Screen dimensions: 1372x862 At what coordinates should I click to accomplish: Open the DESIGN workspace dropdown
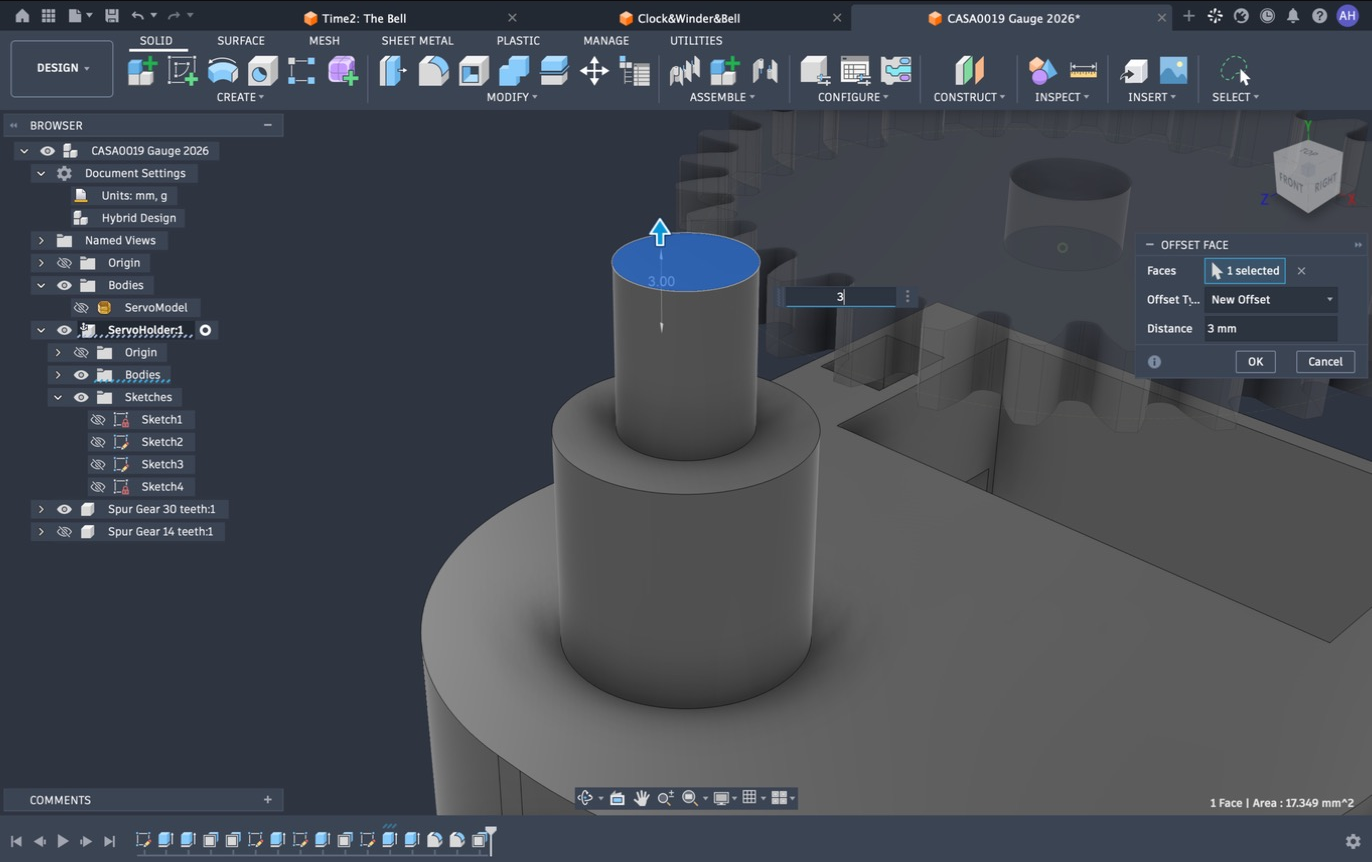click(62, 68)
